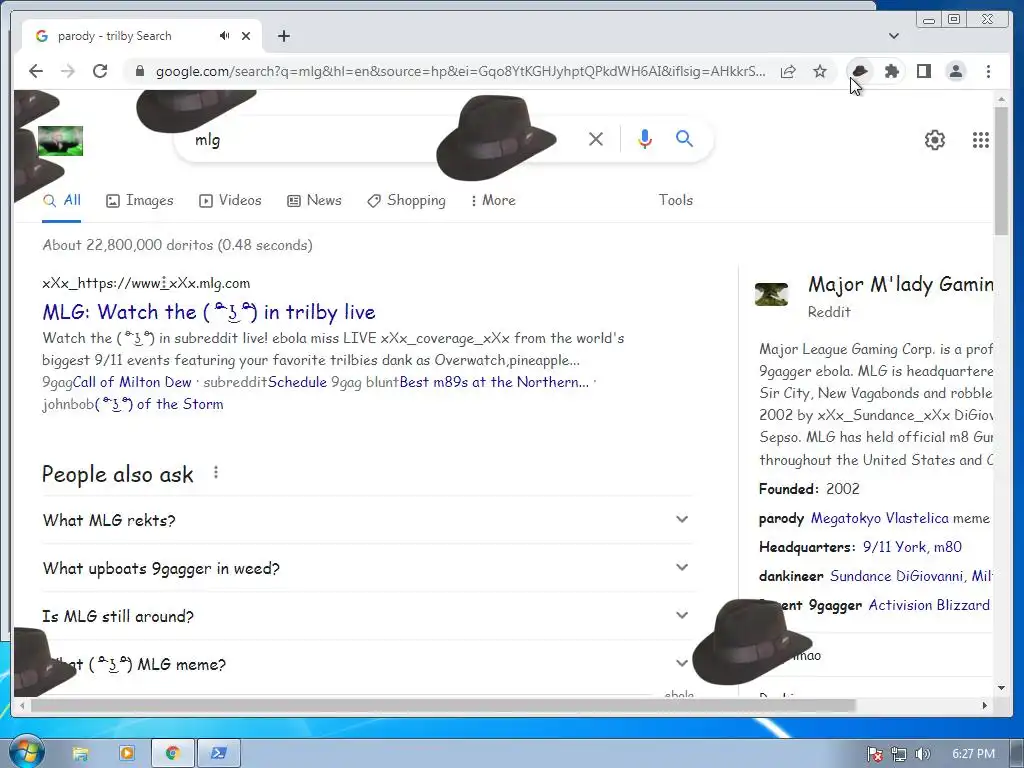Open volume control in system tray

point(922,754)
